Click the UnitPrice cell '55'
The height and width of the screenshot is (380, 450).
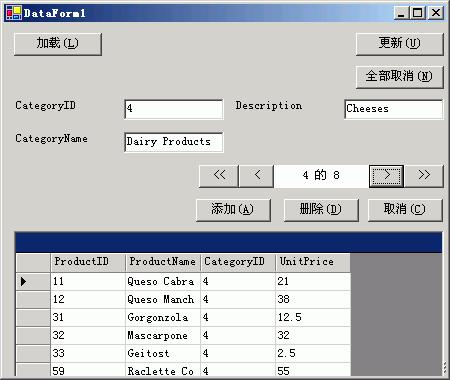(313, 370)
